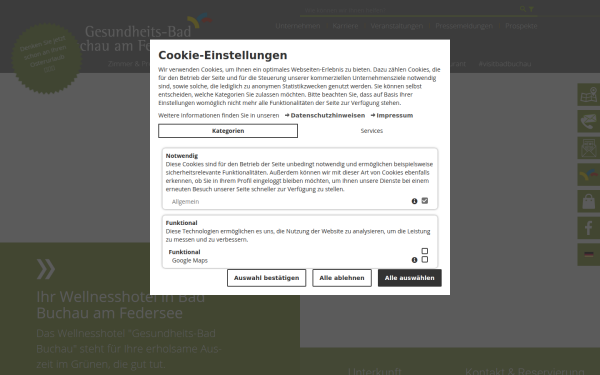Viewport: 600px width, 375px height.
Task: Enable the Google Maps checkbox
Action: pos(425,260)
